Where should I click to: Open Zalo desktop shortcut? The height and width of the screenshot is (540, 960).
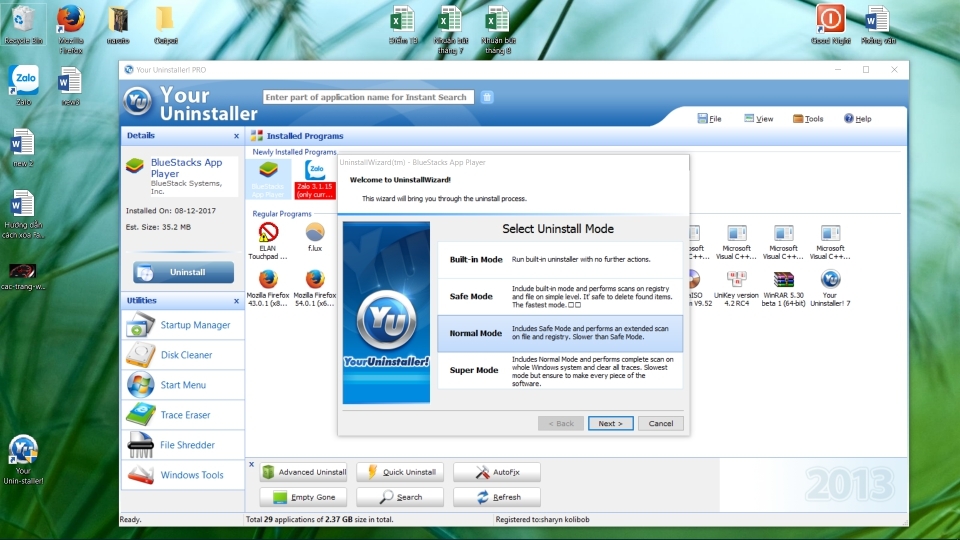click(x=23, y=85)
